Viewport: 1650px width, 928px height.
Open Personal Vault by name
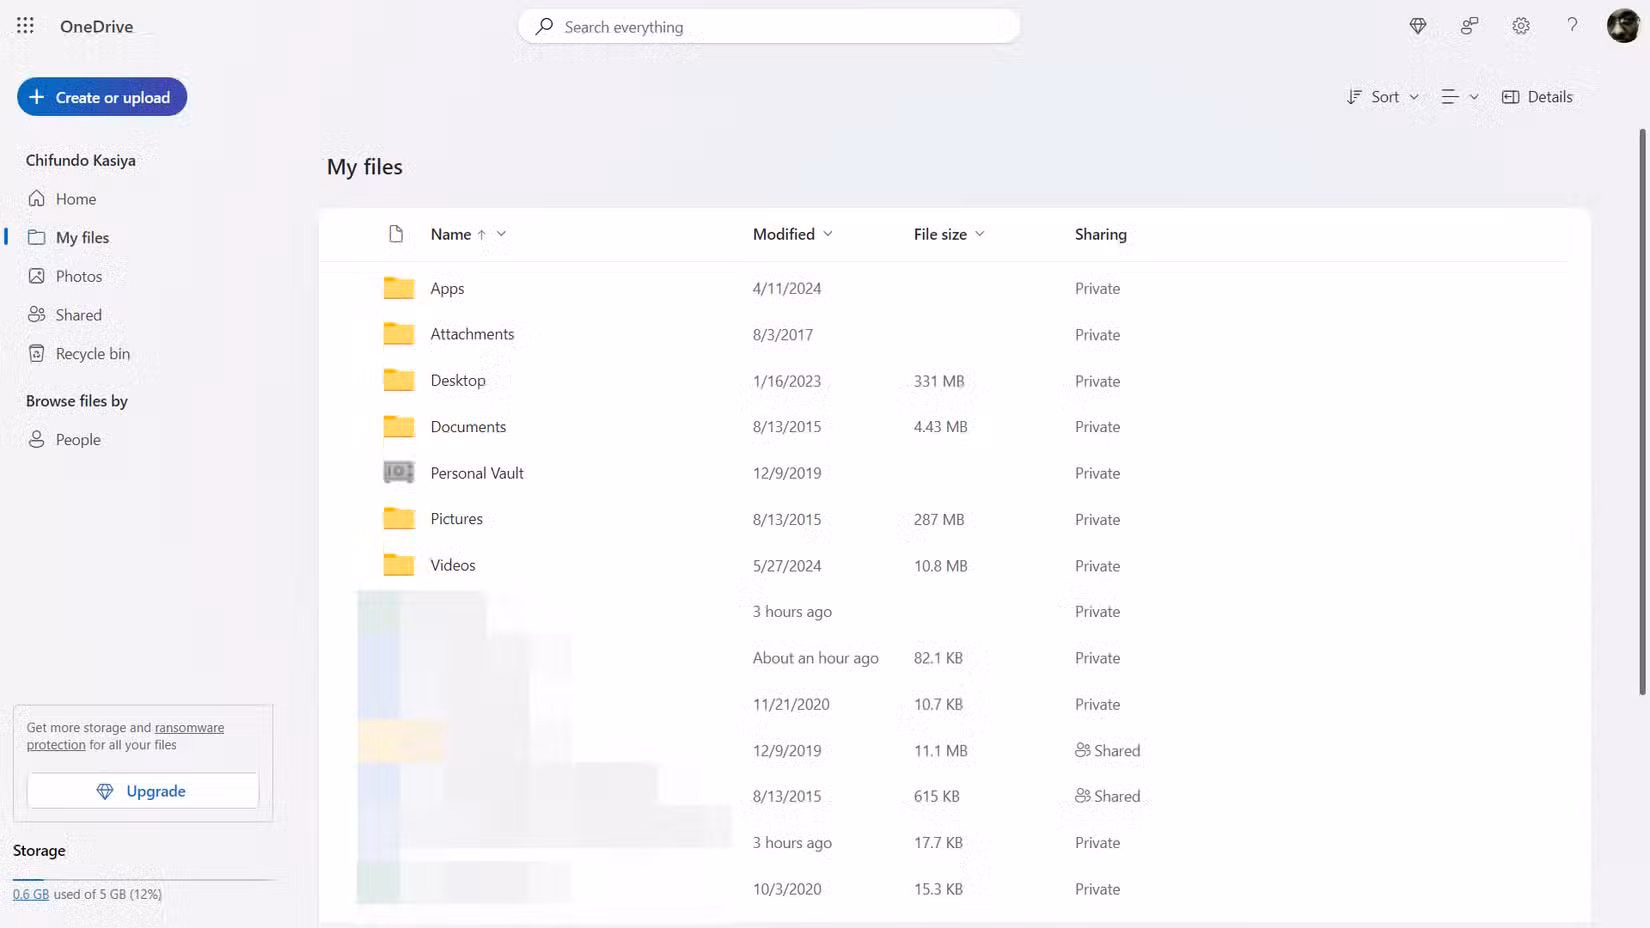click(477, 473)
